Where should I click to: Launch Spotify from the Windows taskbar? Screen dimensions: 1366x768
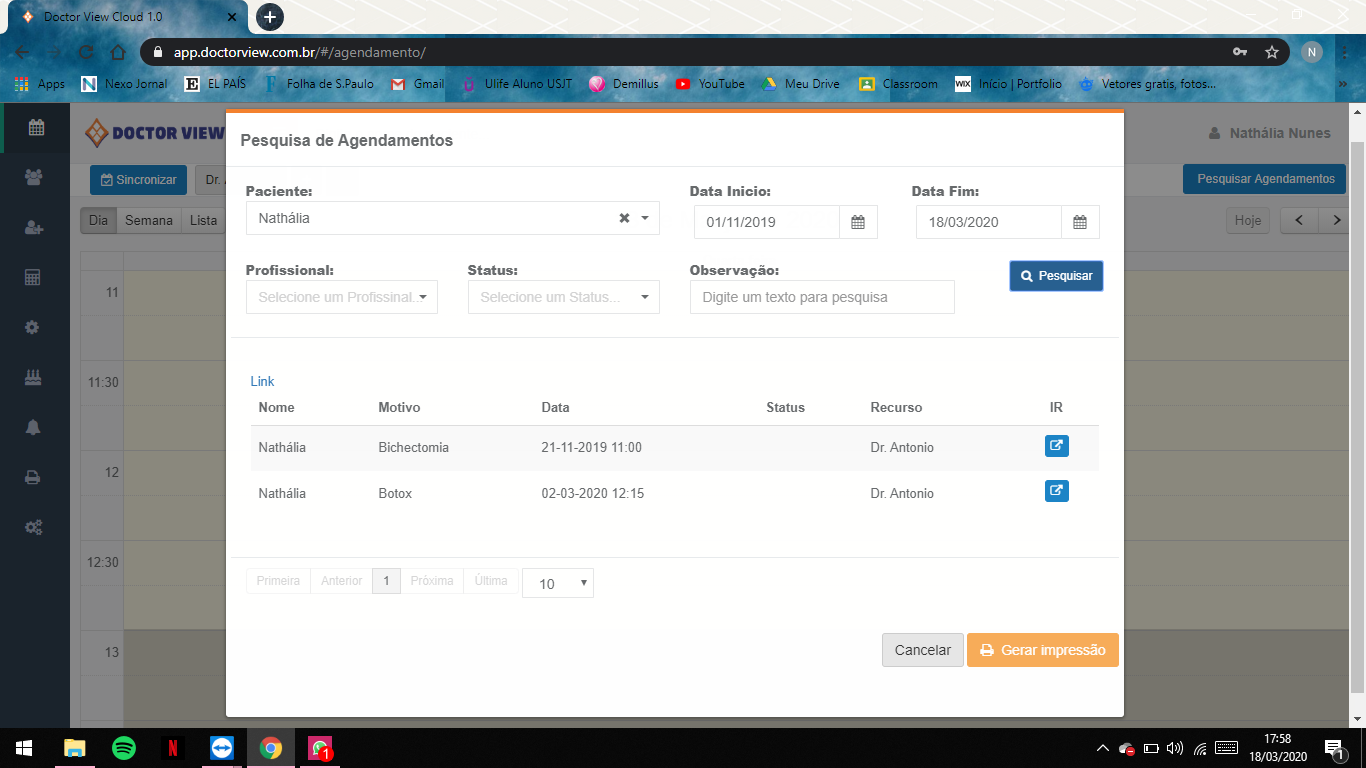tap(124, 748)
